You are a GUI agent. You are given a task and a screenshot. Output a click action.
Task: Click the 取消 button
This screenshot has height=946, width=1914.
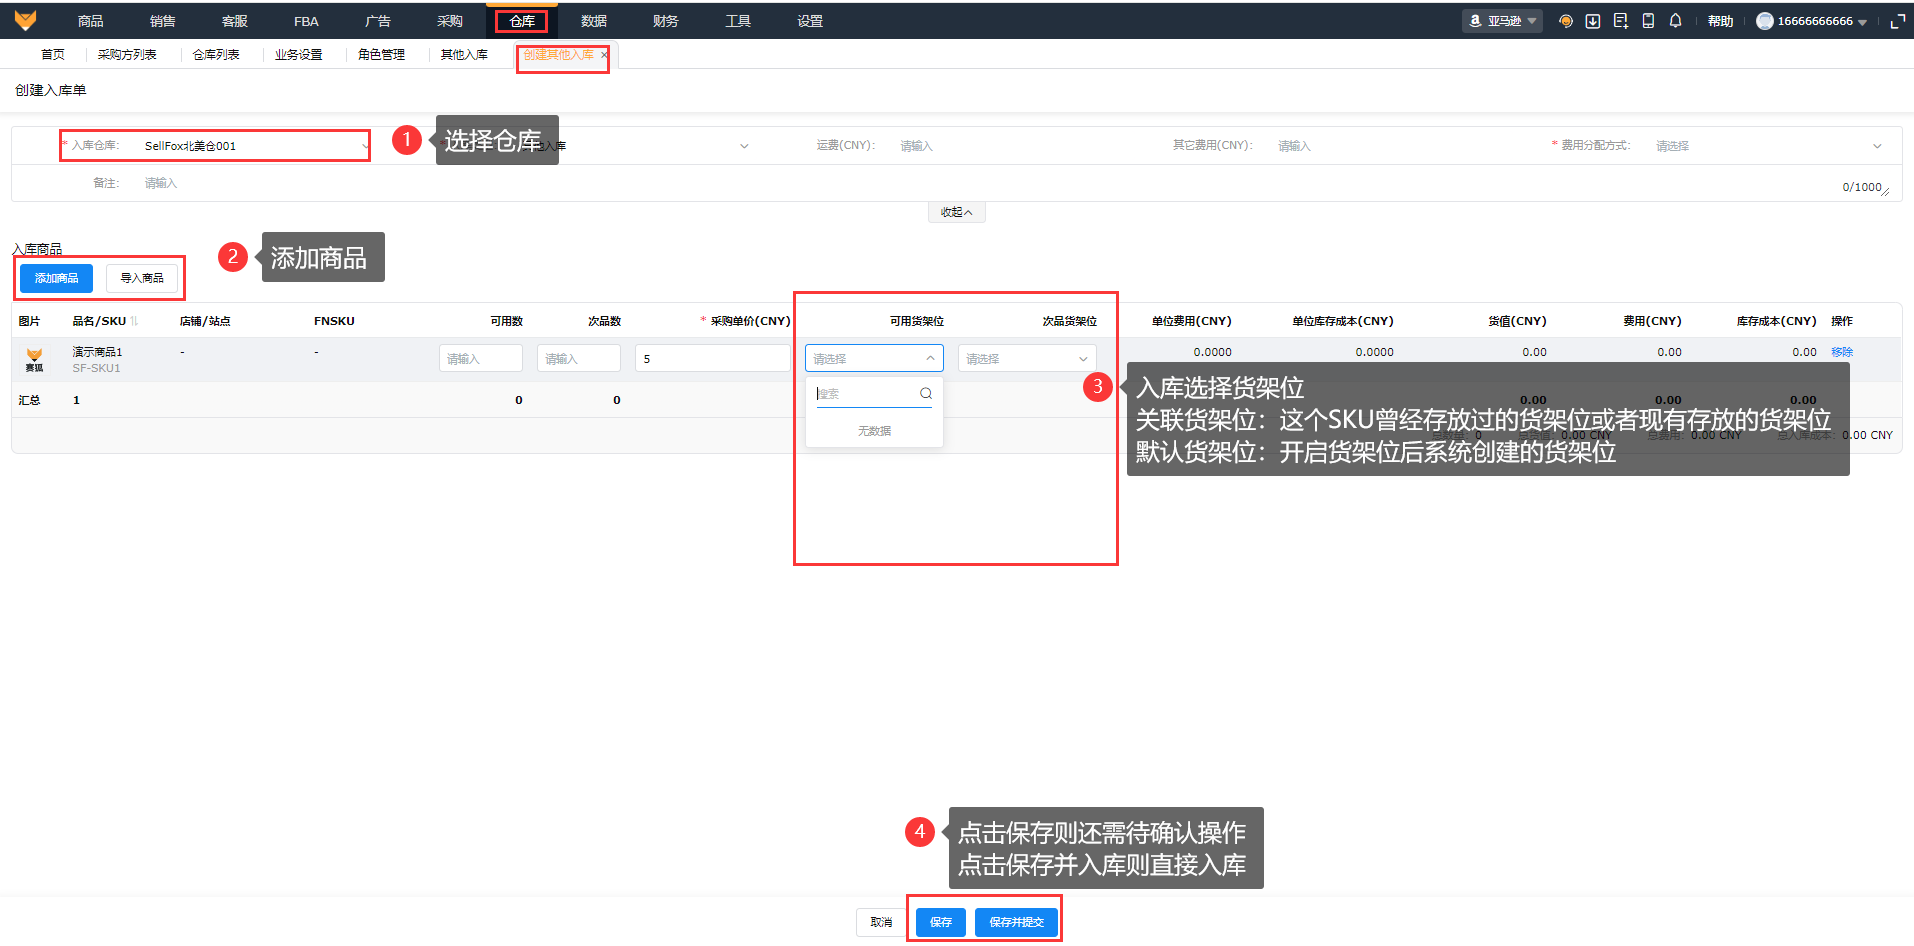[881, 922]
